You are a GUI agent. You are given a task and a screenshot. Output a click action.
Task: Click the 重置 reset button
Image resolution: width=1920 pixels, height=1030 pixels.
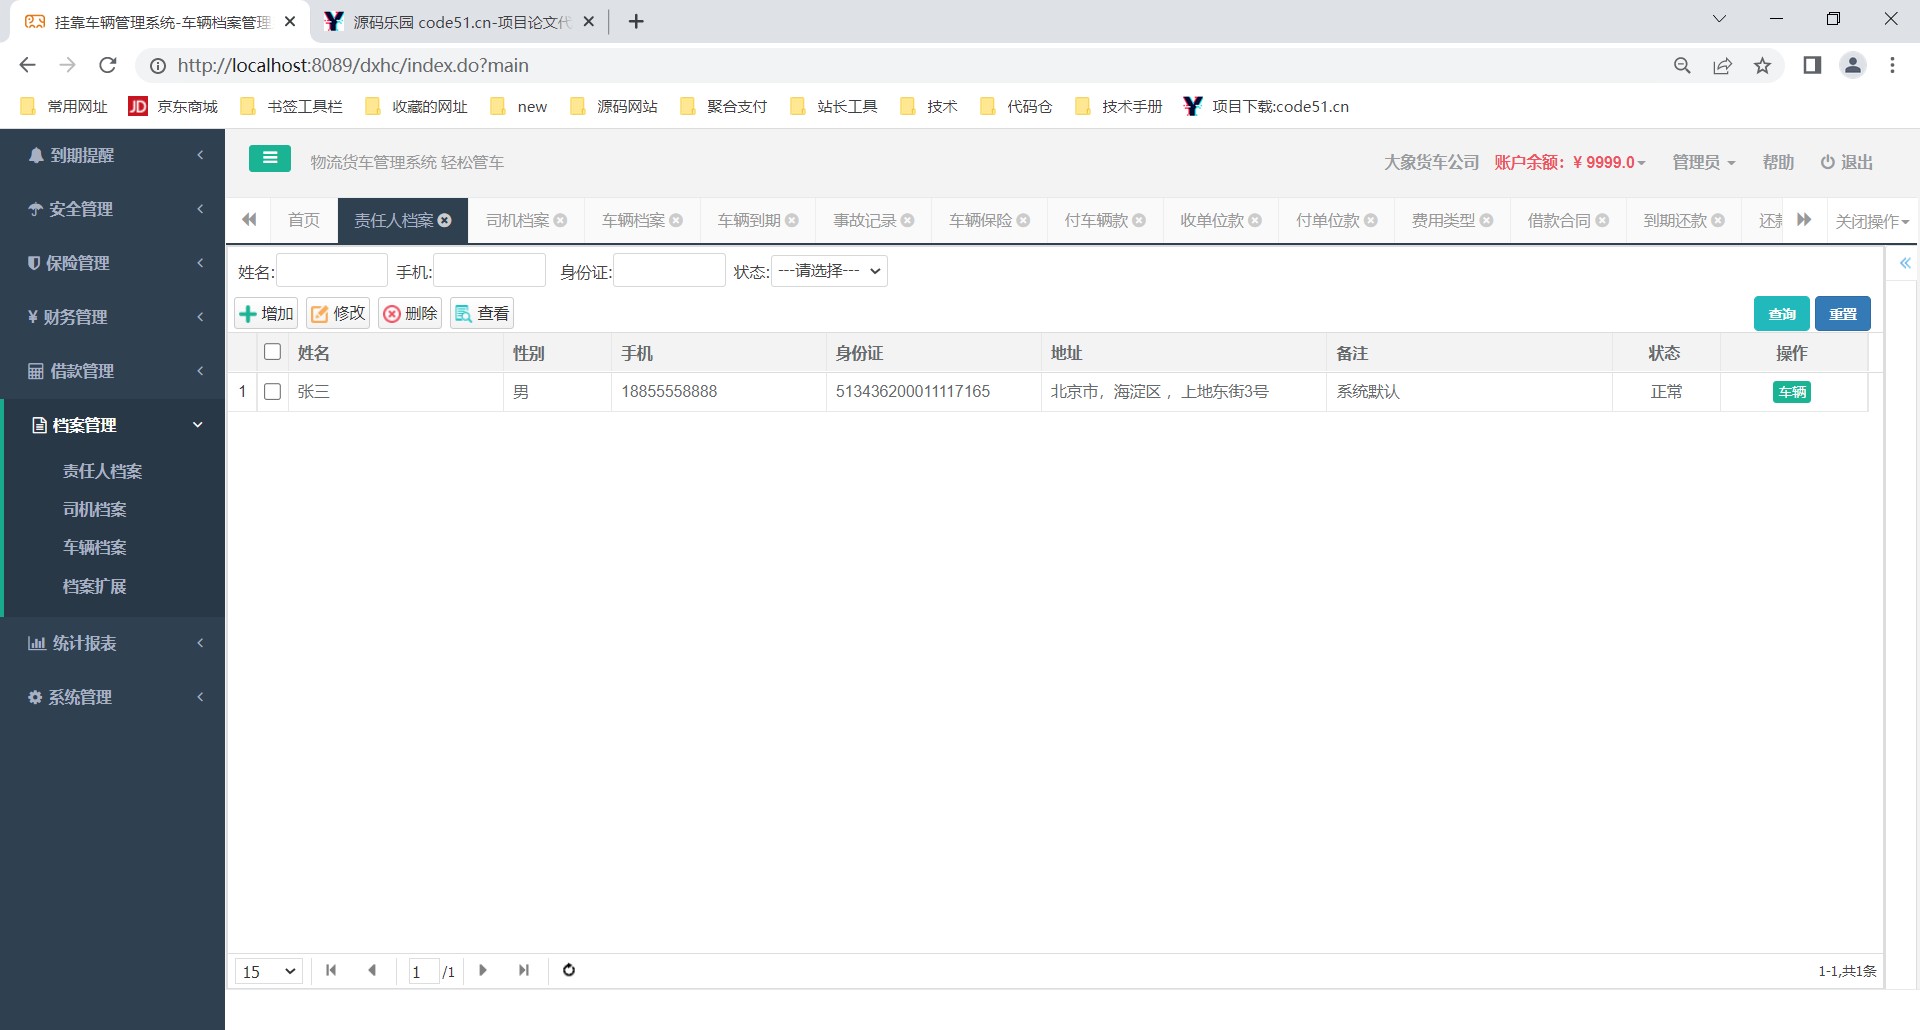(x=1843, y=314)
